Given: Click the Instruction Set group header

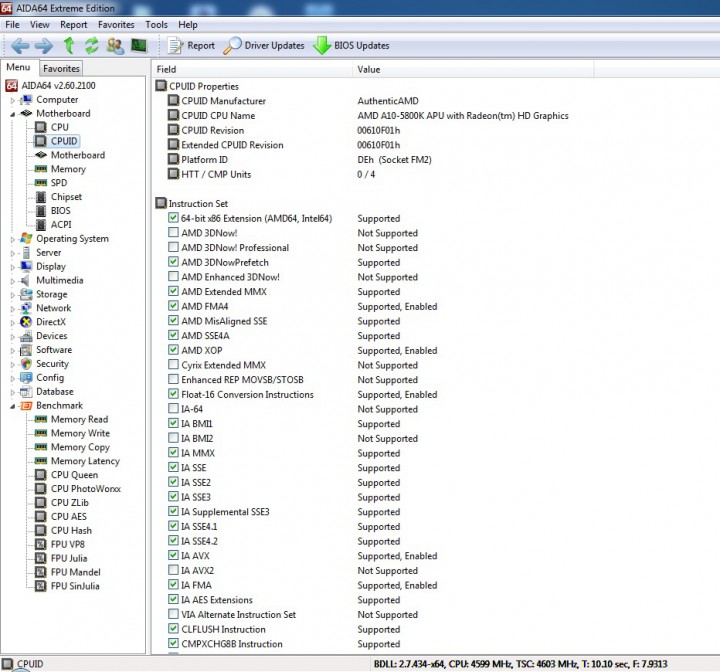Looking at the screenshot, I should pyautogui.click(x=198, y=203).
